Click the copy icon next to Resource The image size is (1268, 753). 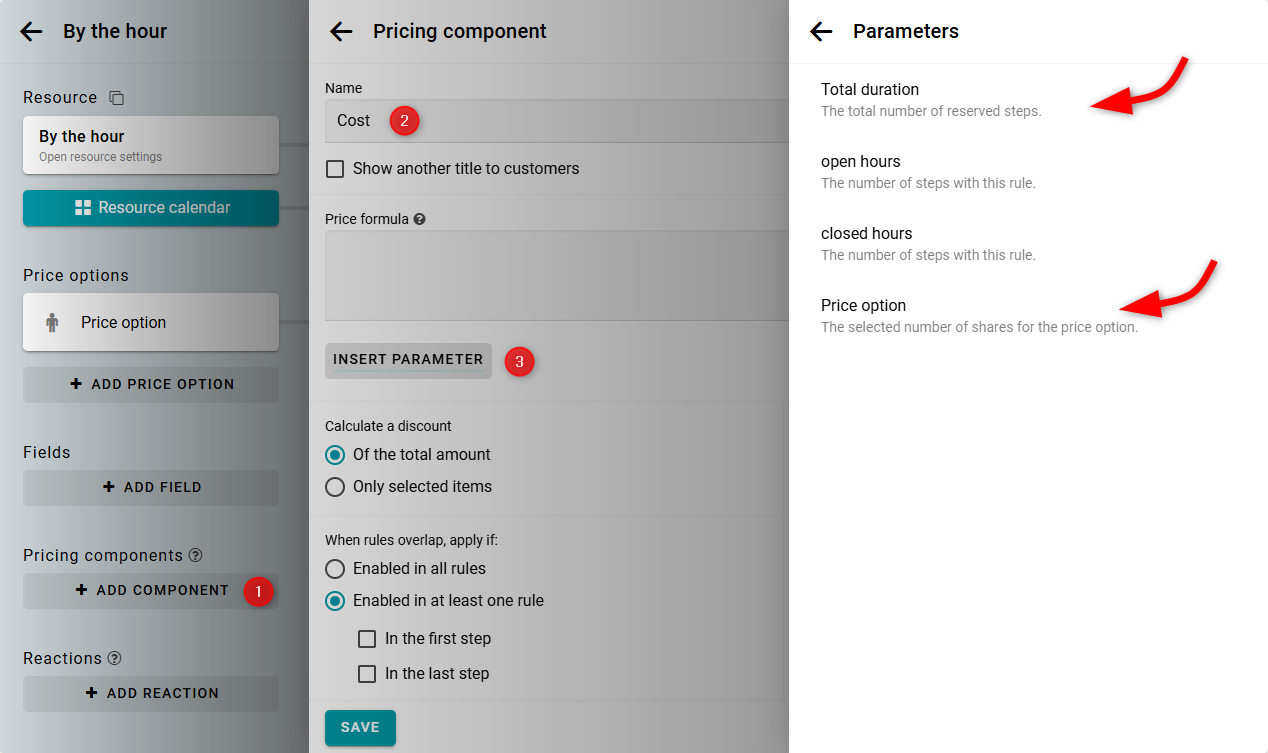(117, 98)
